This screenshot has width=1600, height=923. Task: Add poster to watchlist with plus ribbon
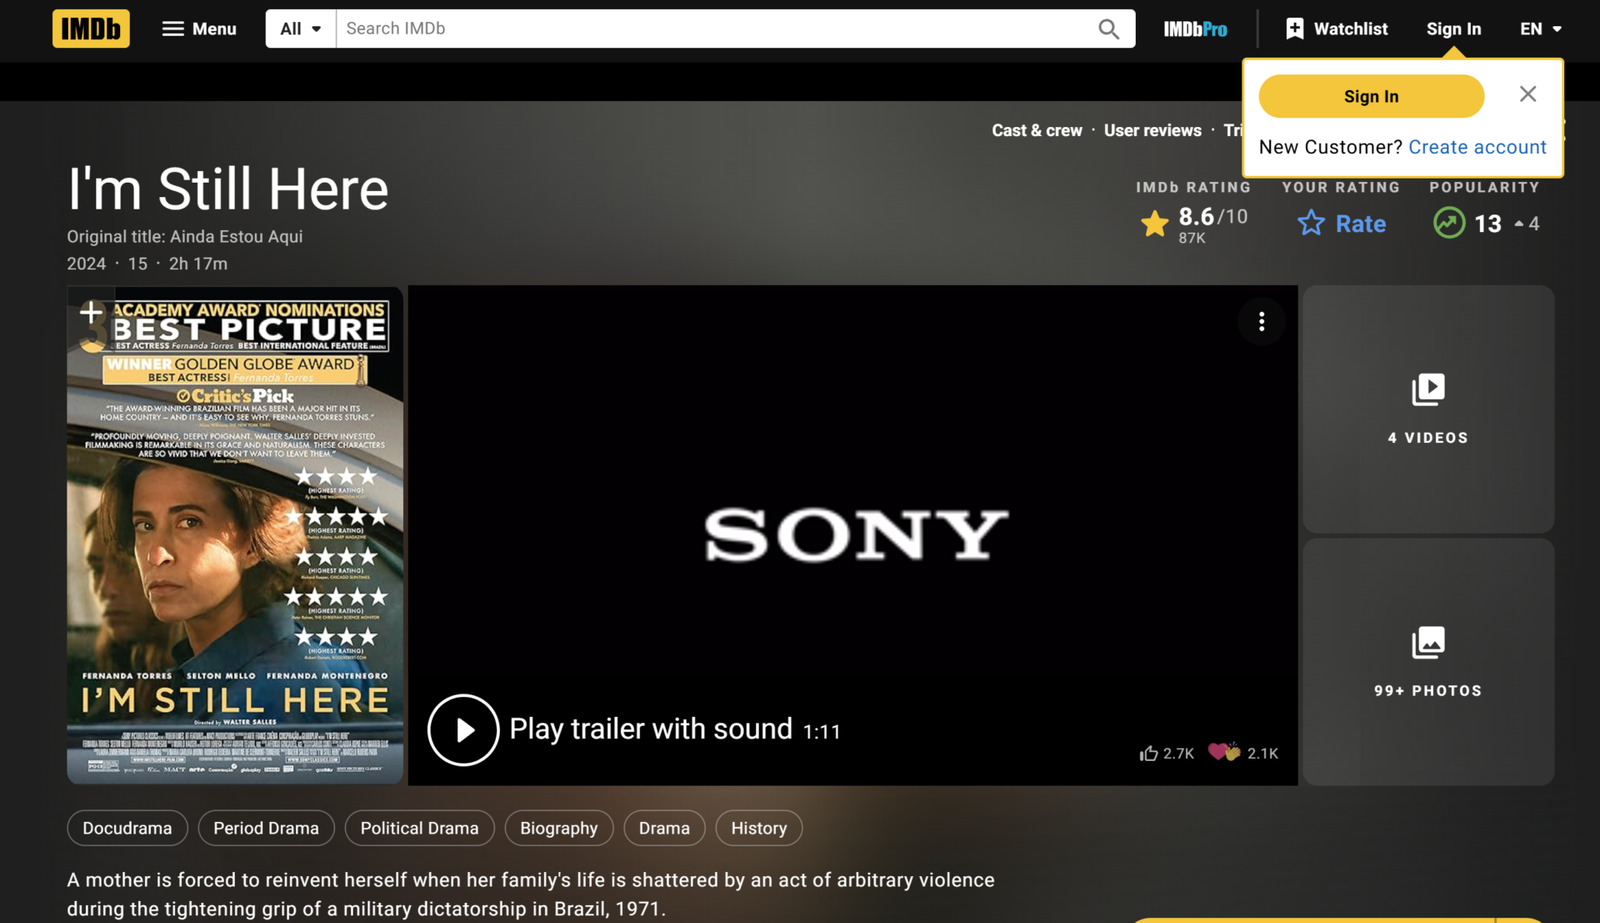tap(91, 313)
